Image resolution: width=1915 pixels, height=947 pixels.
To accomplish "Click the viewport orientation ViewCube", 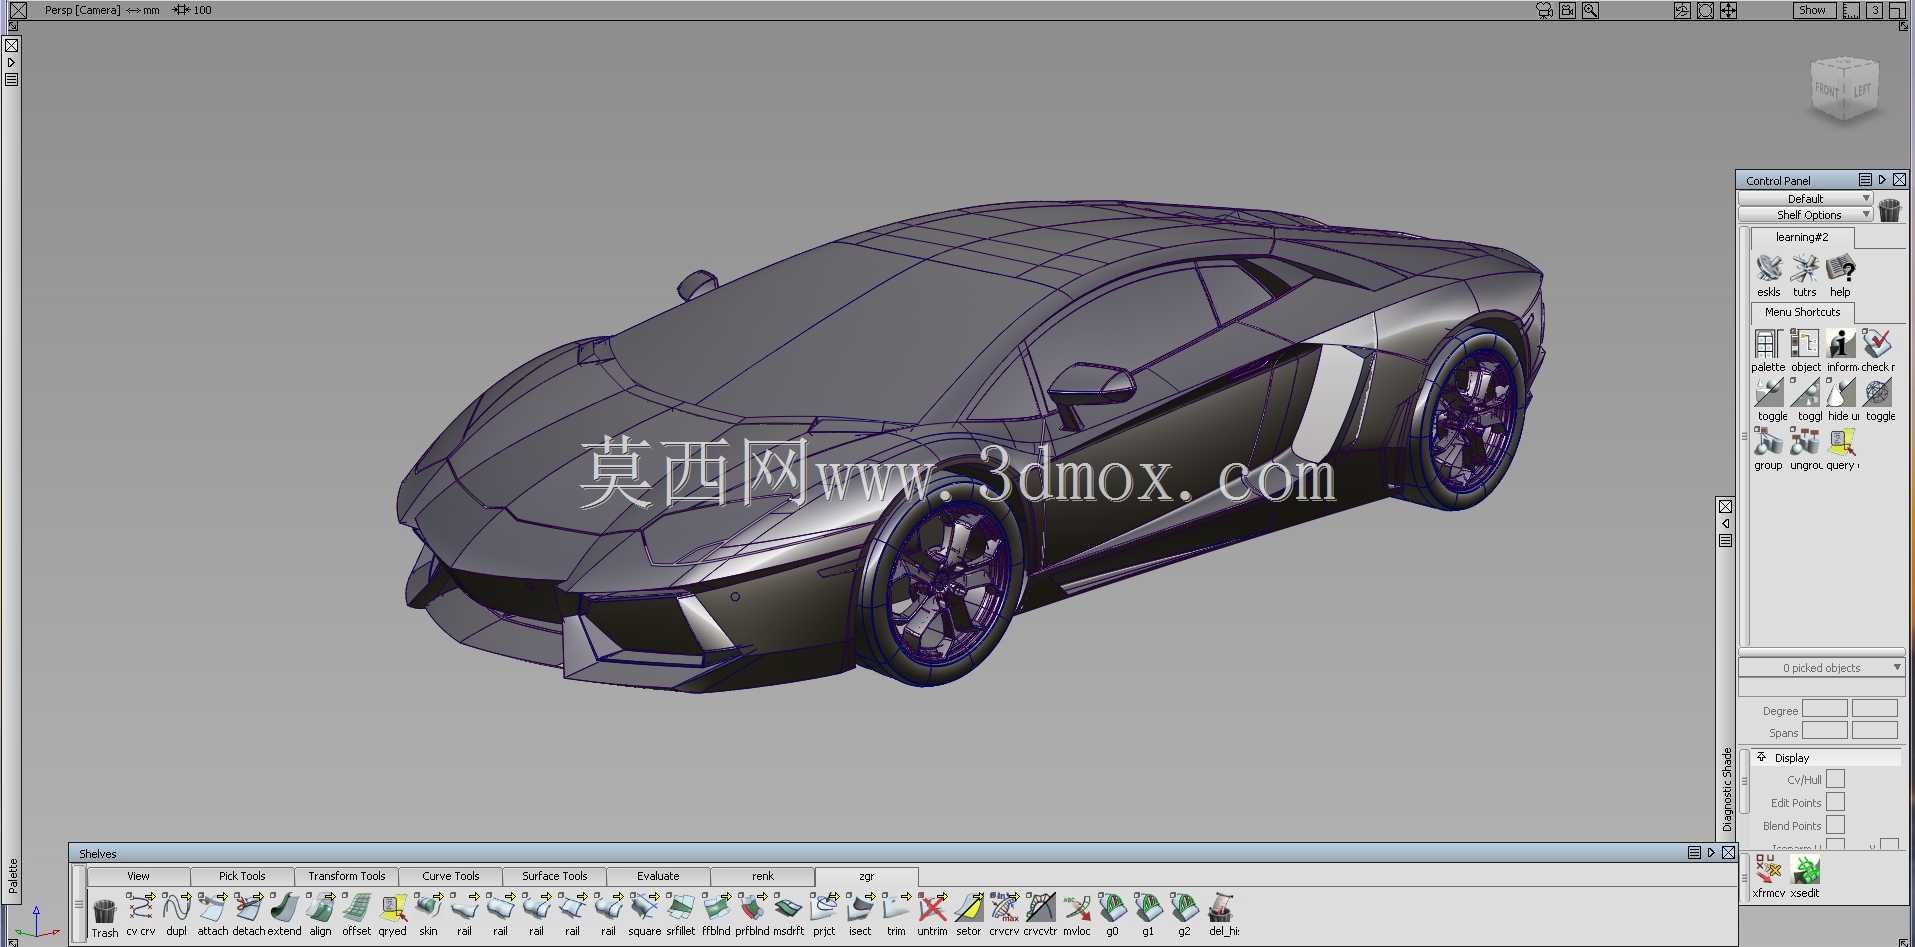I will (1845, 90).
